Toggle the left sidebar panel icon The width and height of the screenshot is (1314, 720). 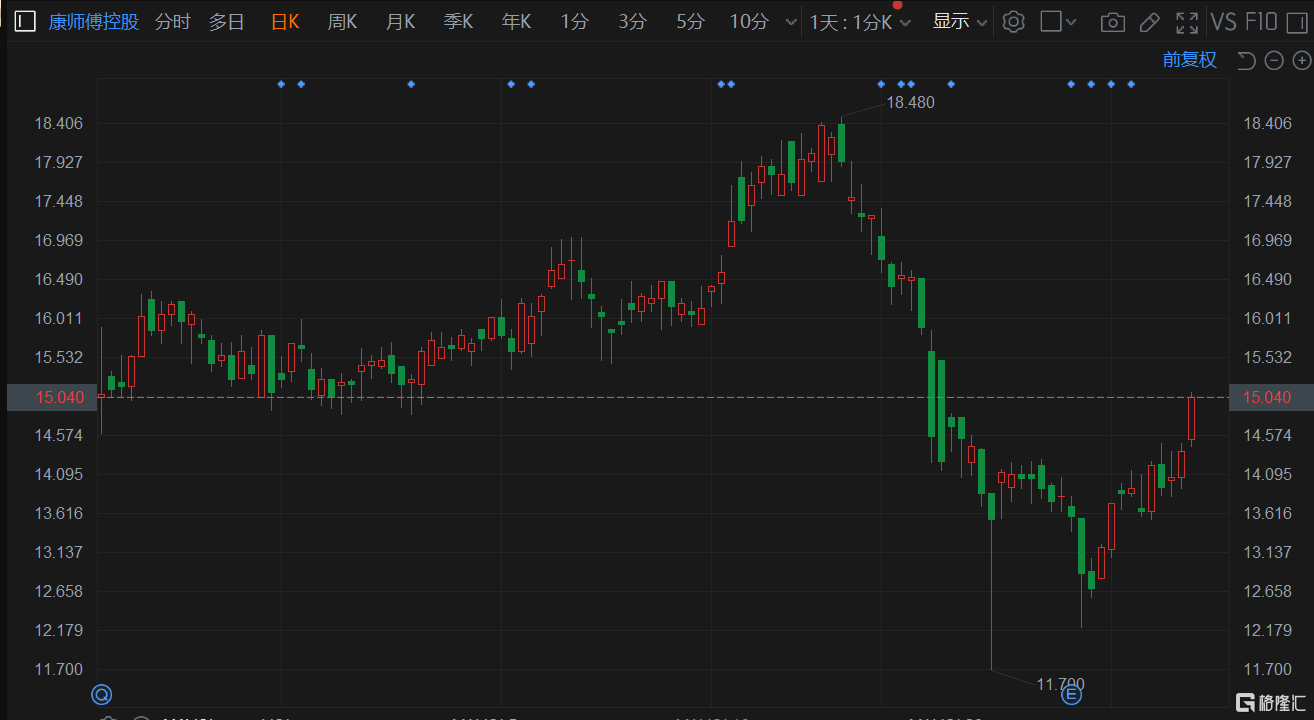25,22
